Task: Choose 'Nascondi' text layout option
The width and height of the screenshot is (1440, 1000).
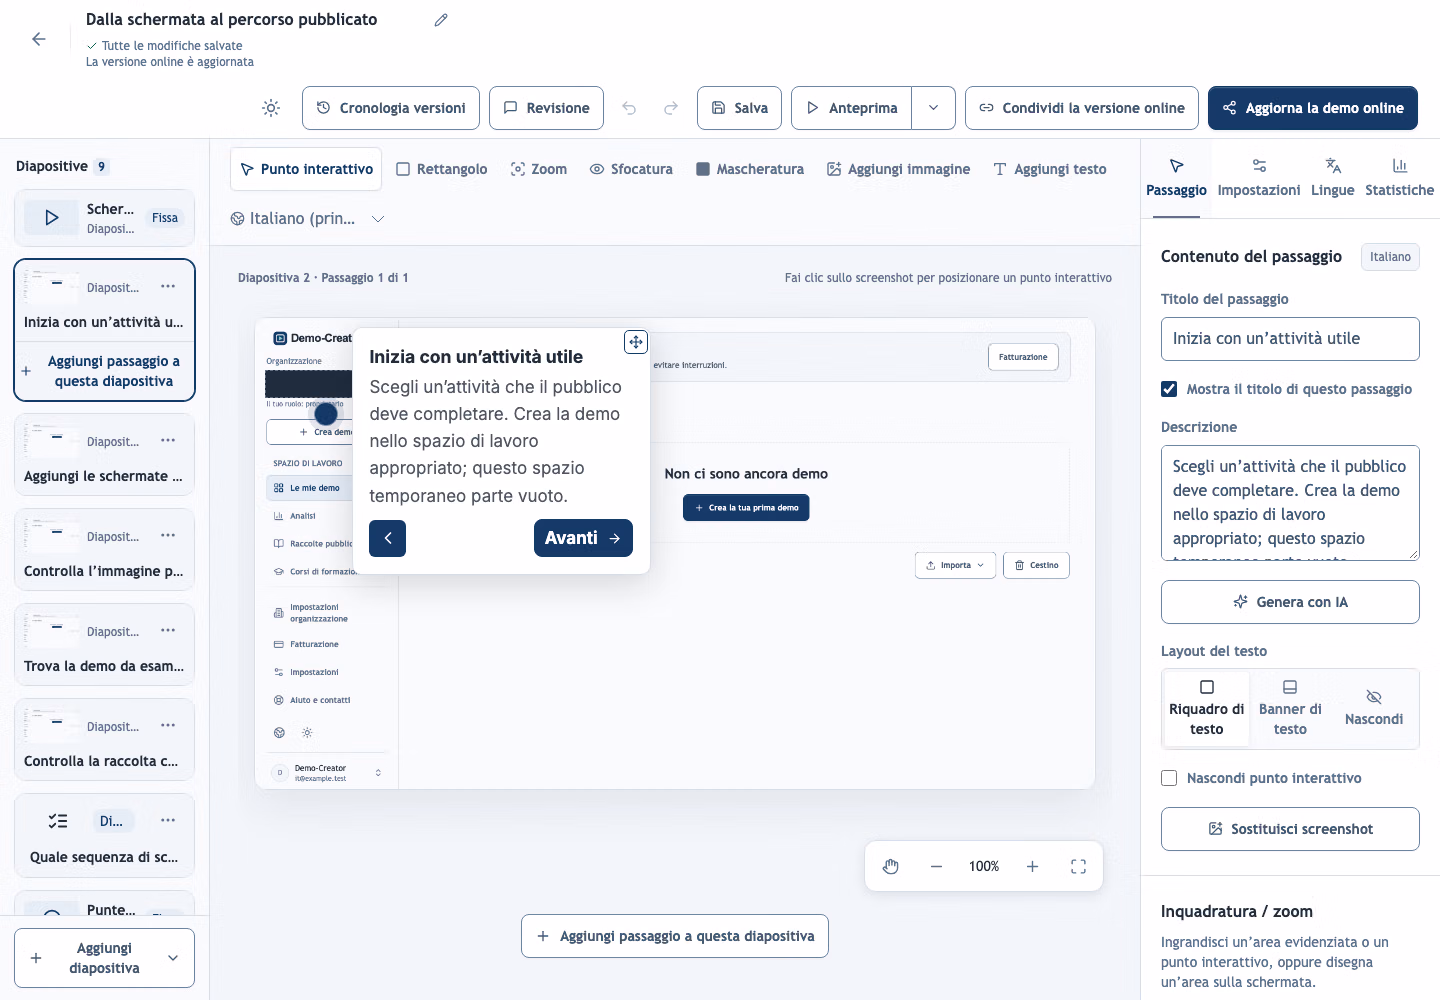Action: [x=1374, y=709]
